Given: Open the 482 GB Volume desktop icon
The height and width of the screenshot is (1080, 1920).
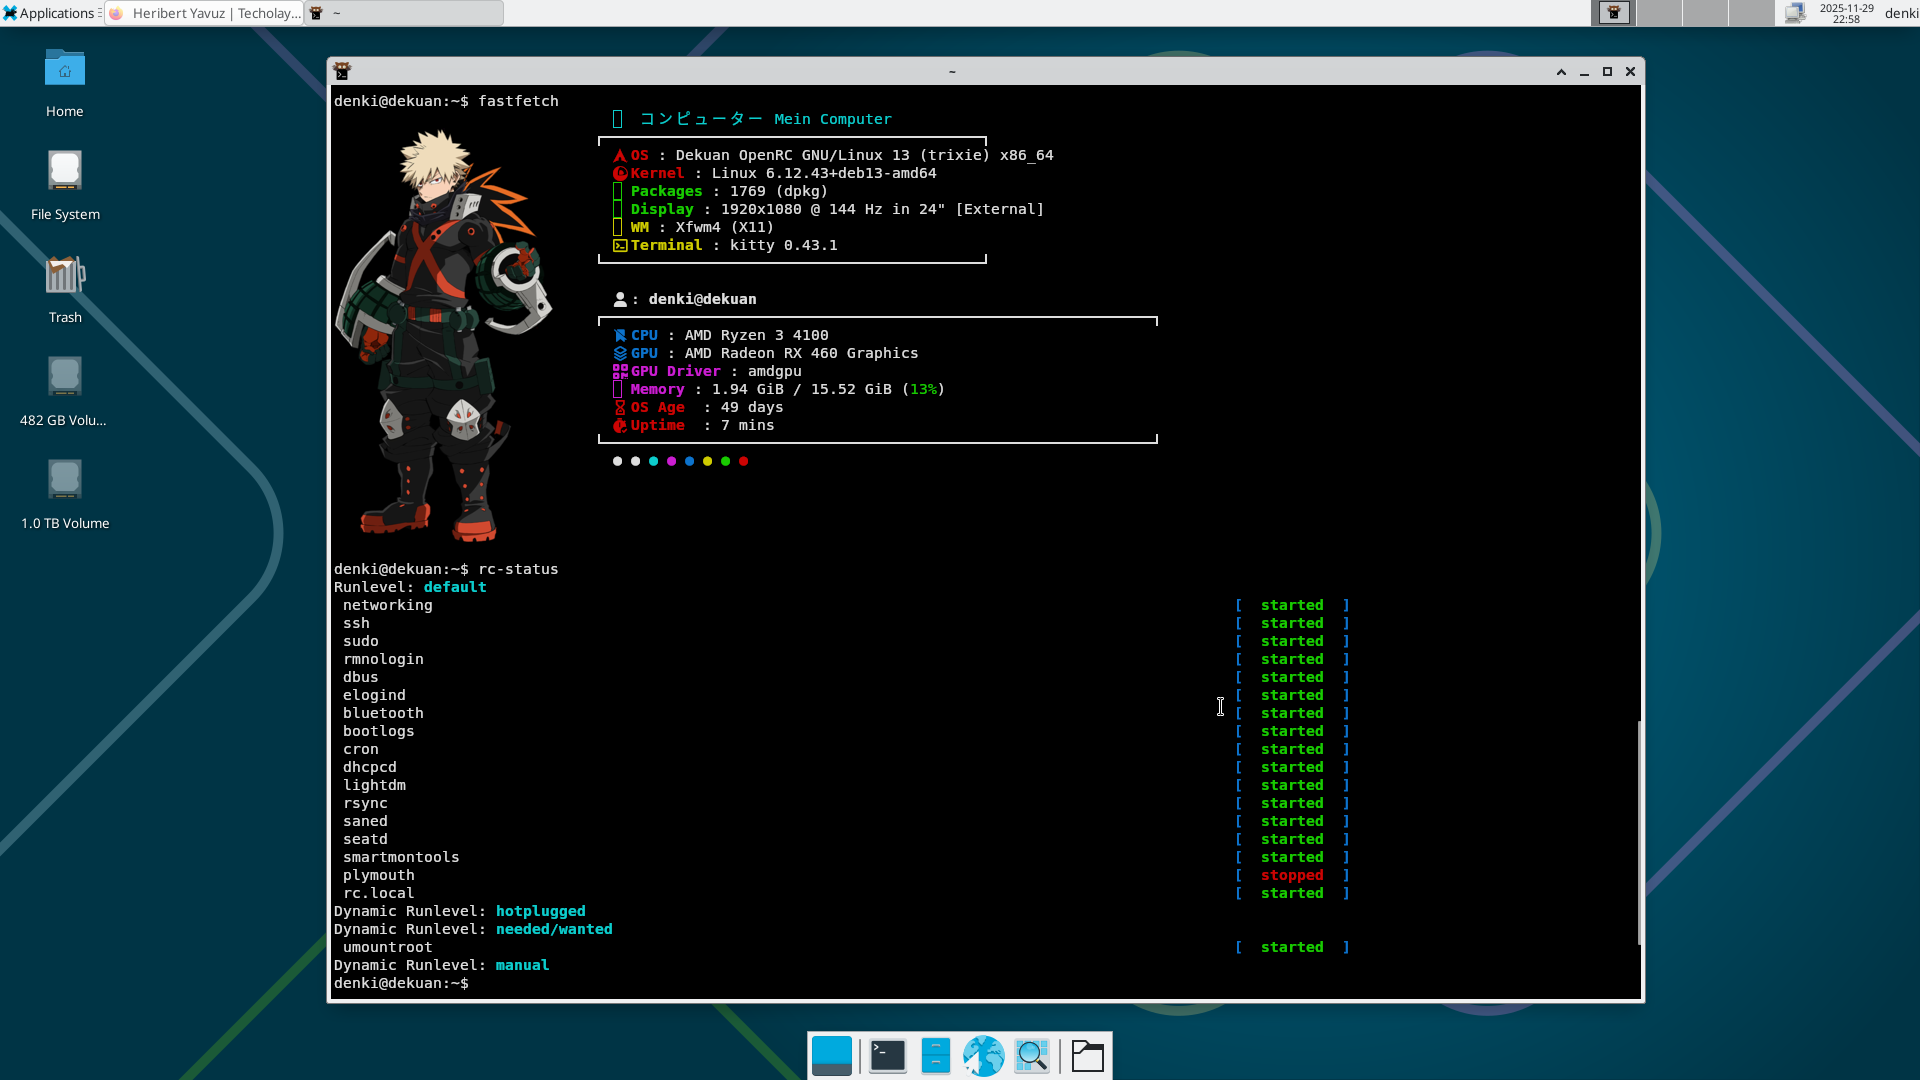Looking at the screenshot, I should point(65,393).
